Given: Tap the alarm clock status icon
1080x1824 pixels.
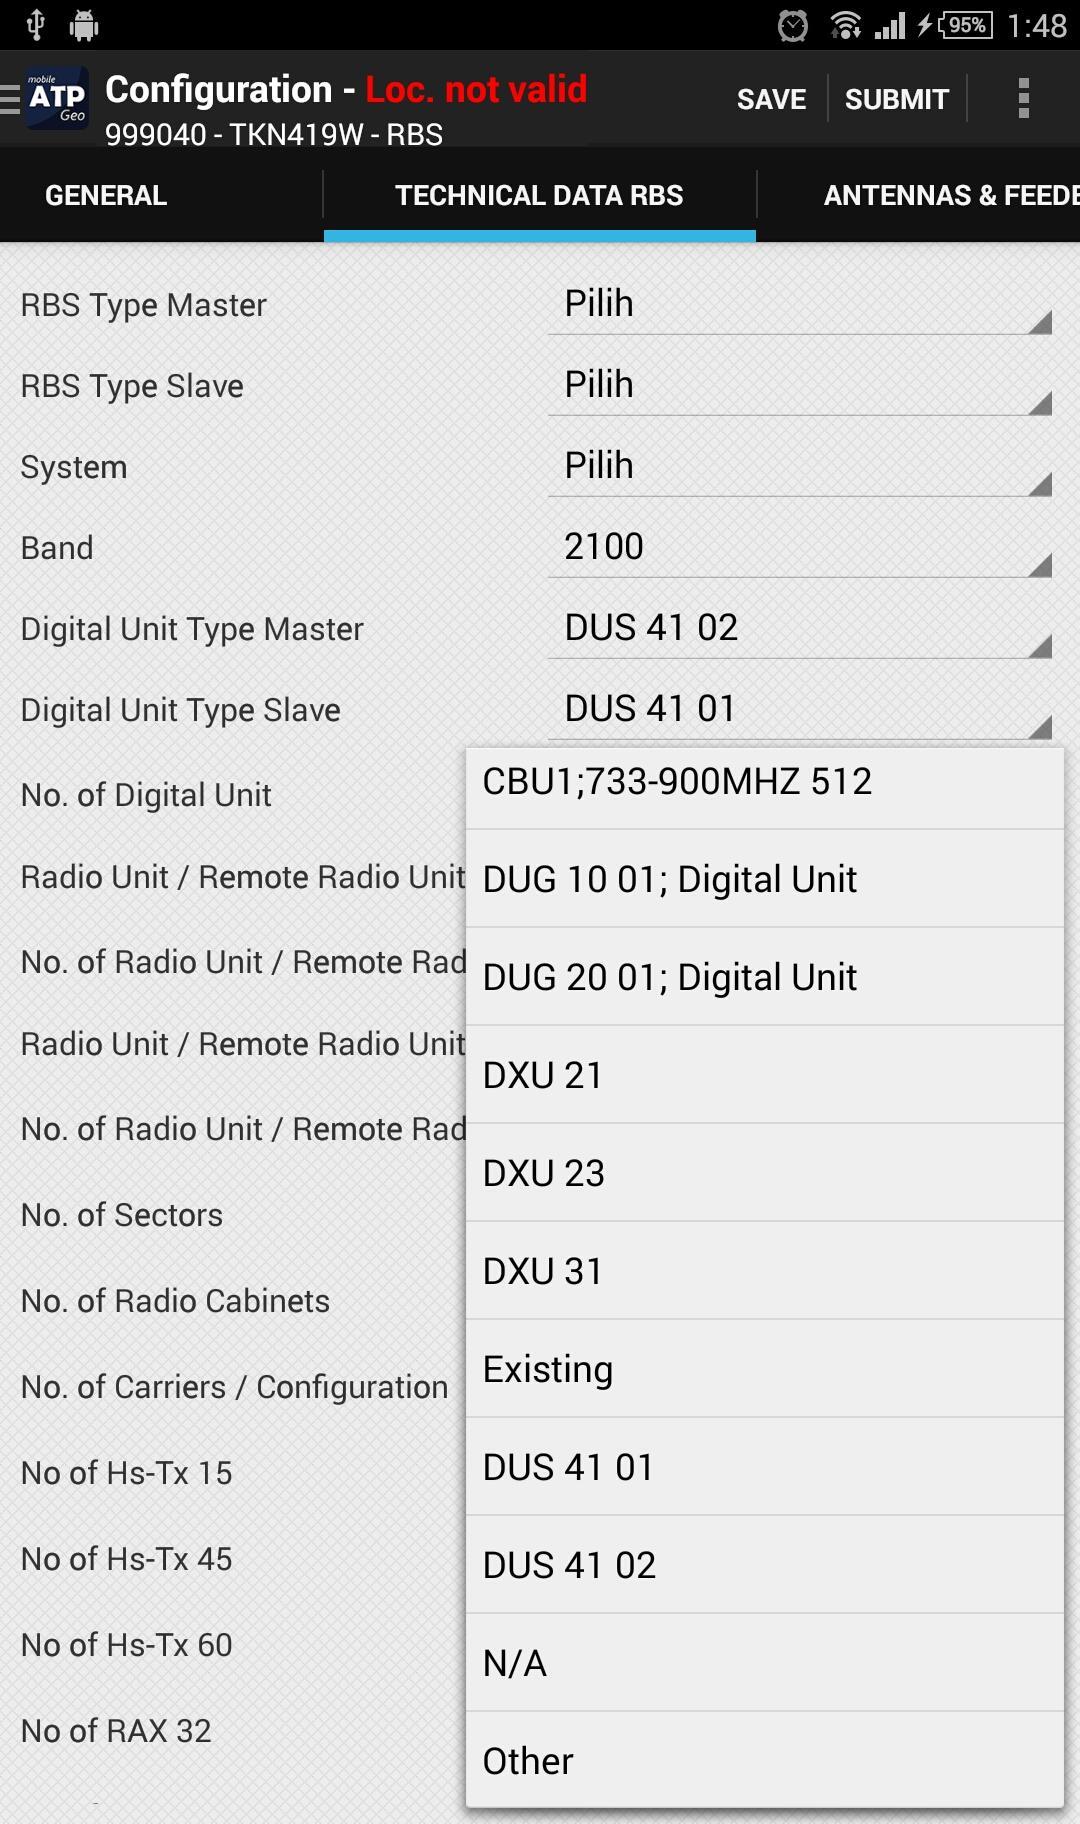Looking at the screenshot, I should click(793, 25).
